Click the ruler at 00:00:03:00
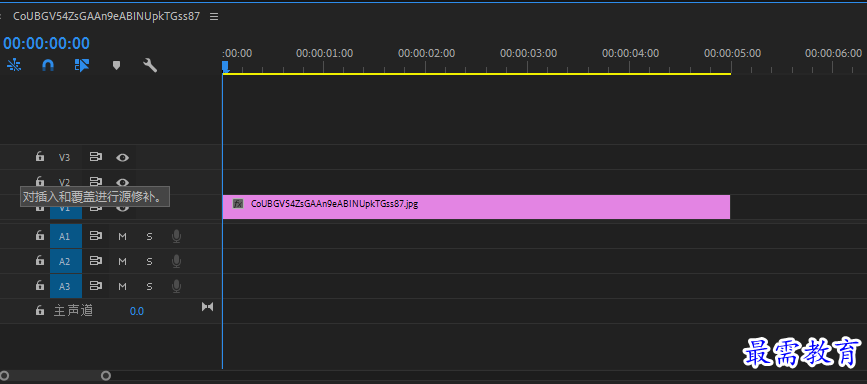Viewport: 867px width, 384px height. tap(528, 54)
